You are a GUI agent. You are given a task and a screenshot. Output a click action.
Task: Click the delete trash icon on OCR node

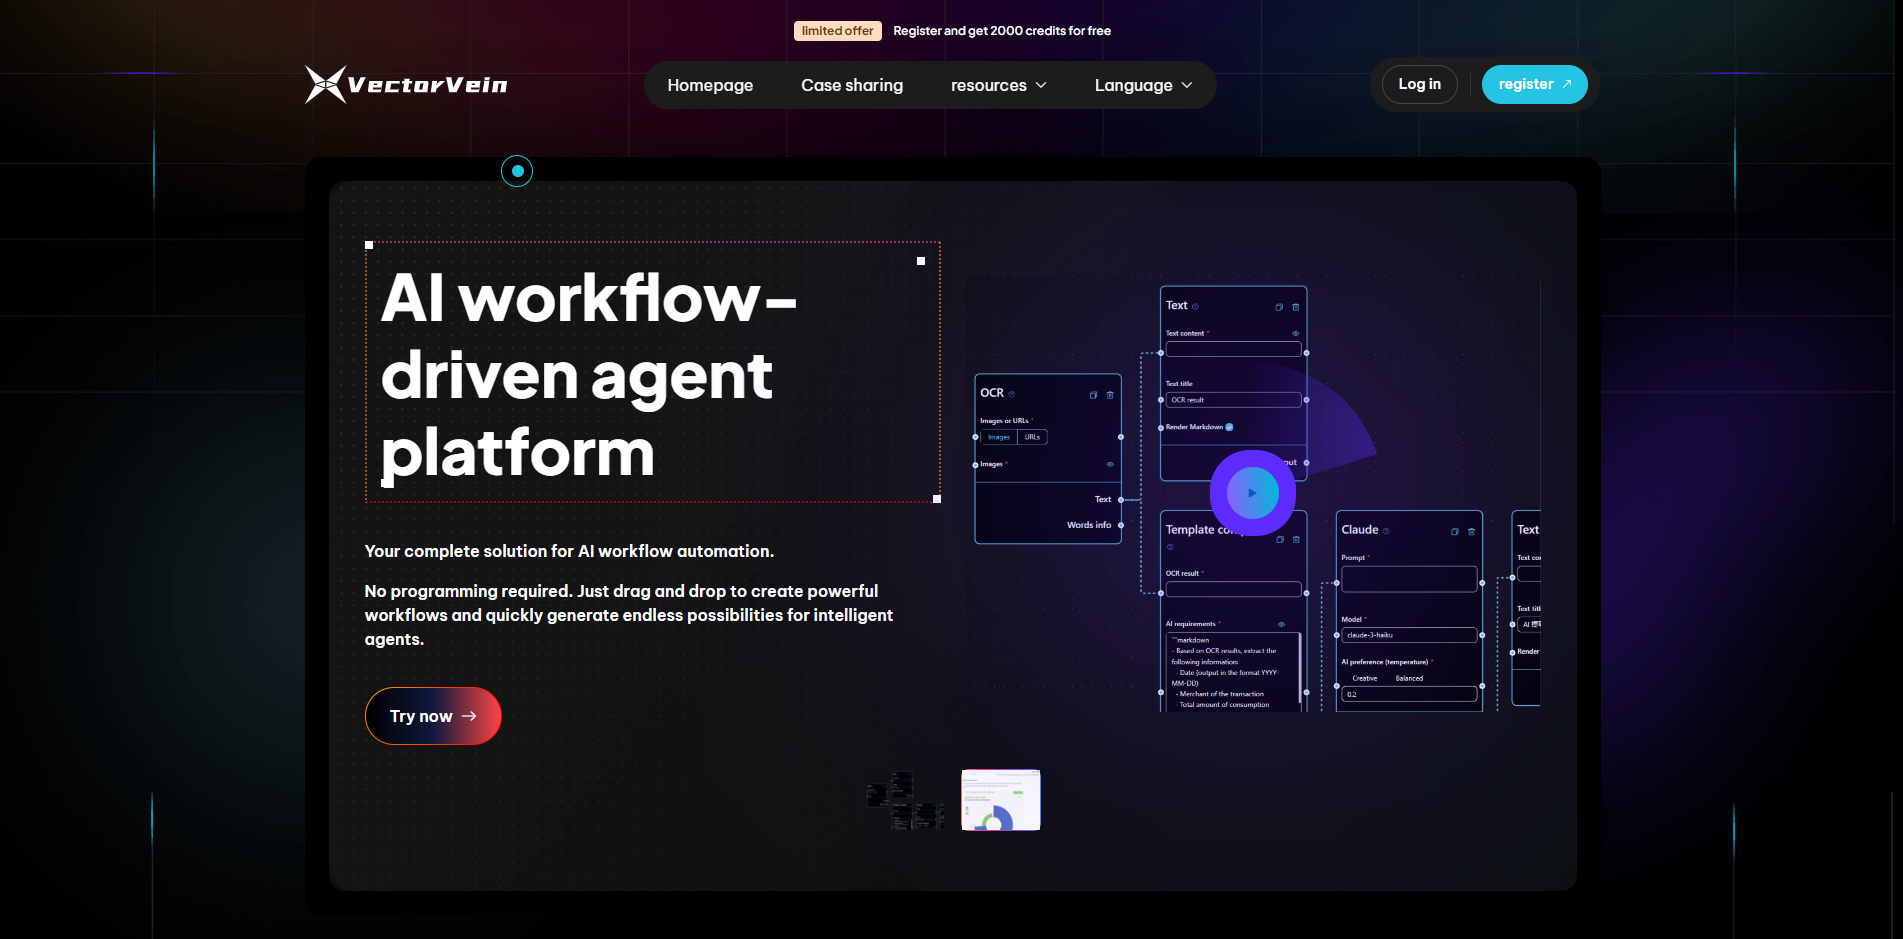(1110, 395)
